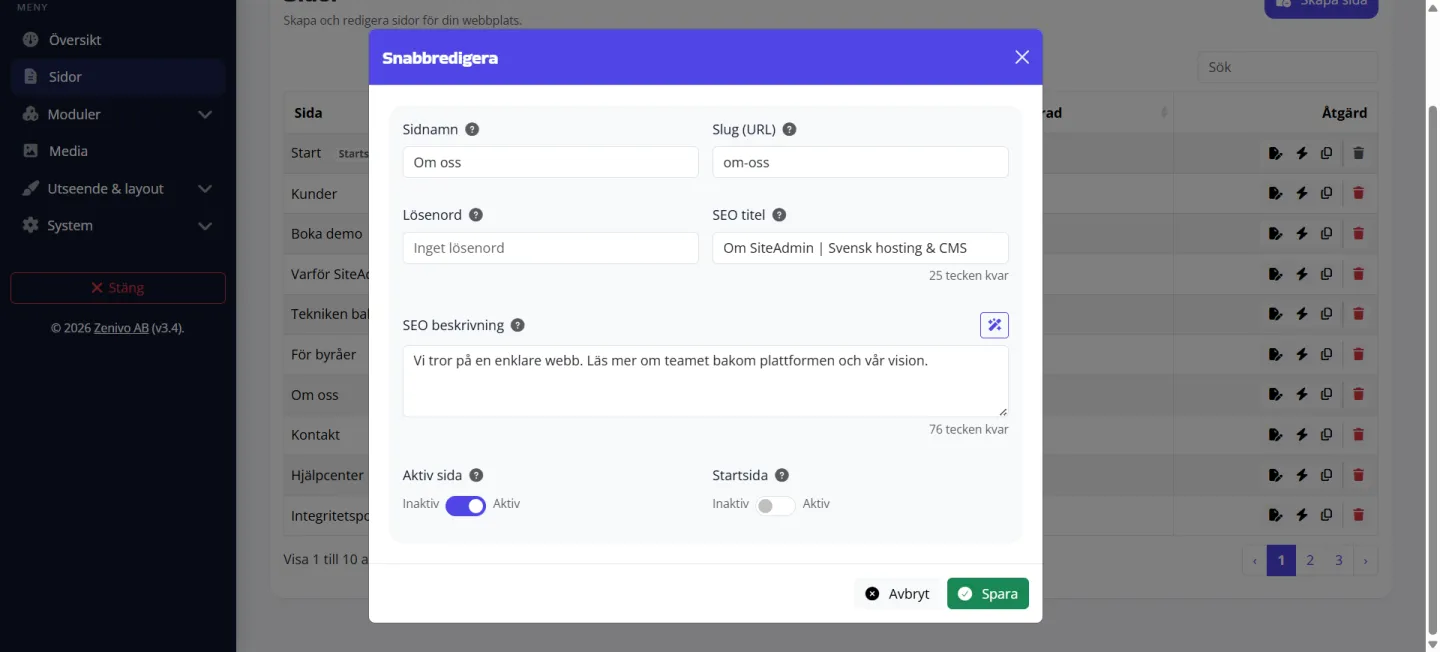Enable the Startsida toggle
The width and height of the screenshot is (1440, 652).
(775, 505)
